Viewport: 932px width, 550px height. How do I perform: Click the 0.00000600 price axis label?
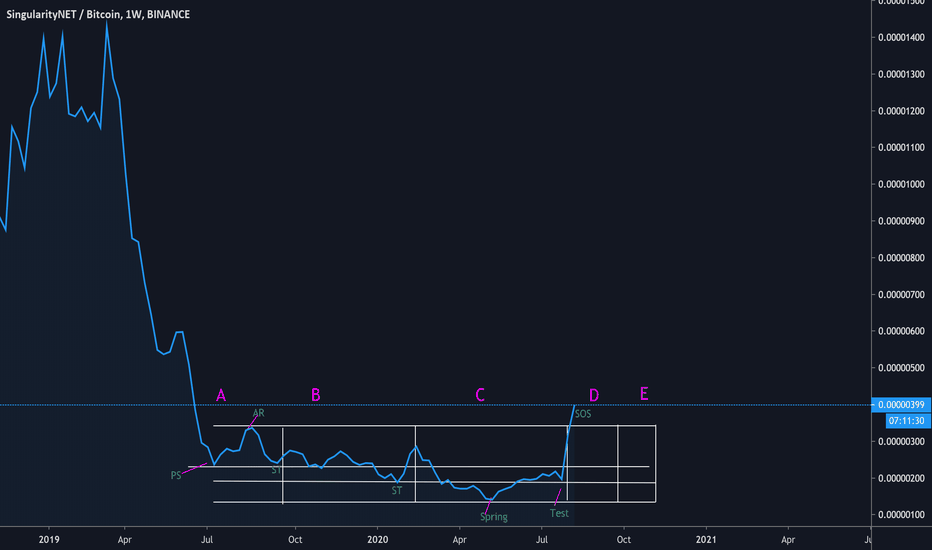pos(901,331)
